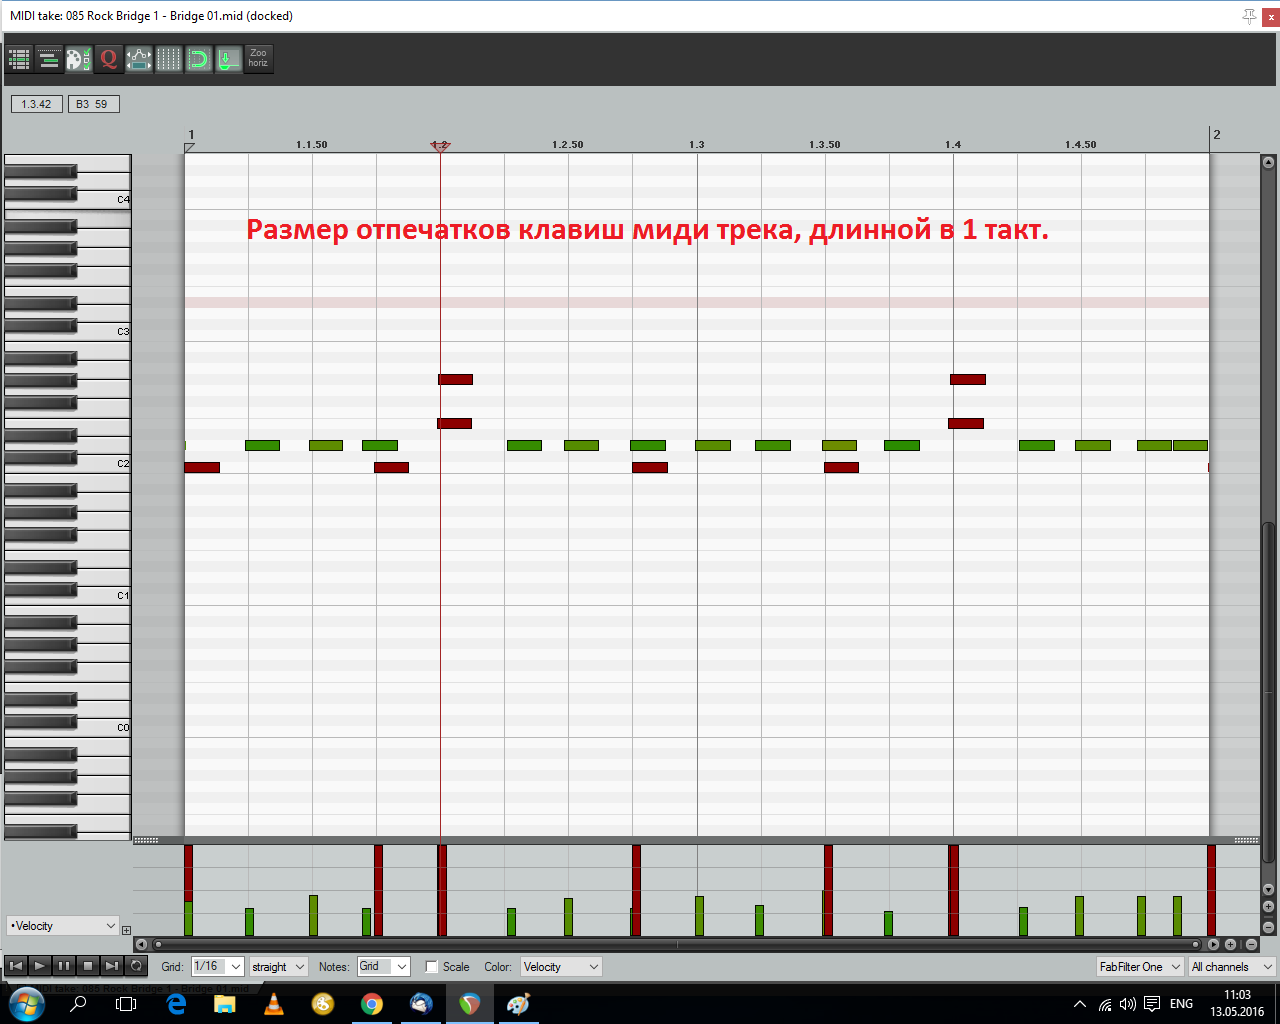Open the Velocity CC lane dropdown
This screenshot has height=1024, width=1280.
tap(63, 926)
